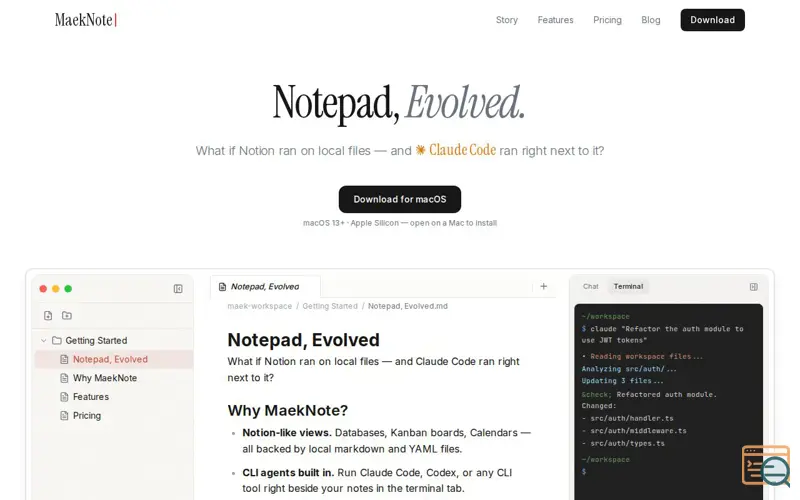Click the Pricing document icon in sidebar
The width and height of the screenshot is (800, 500).
[x=64, y=416]
